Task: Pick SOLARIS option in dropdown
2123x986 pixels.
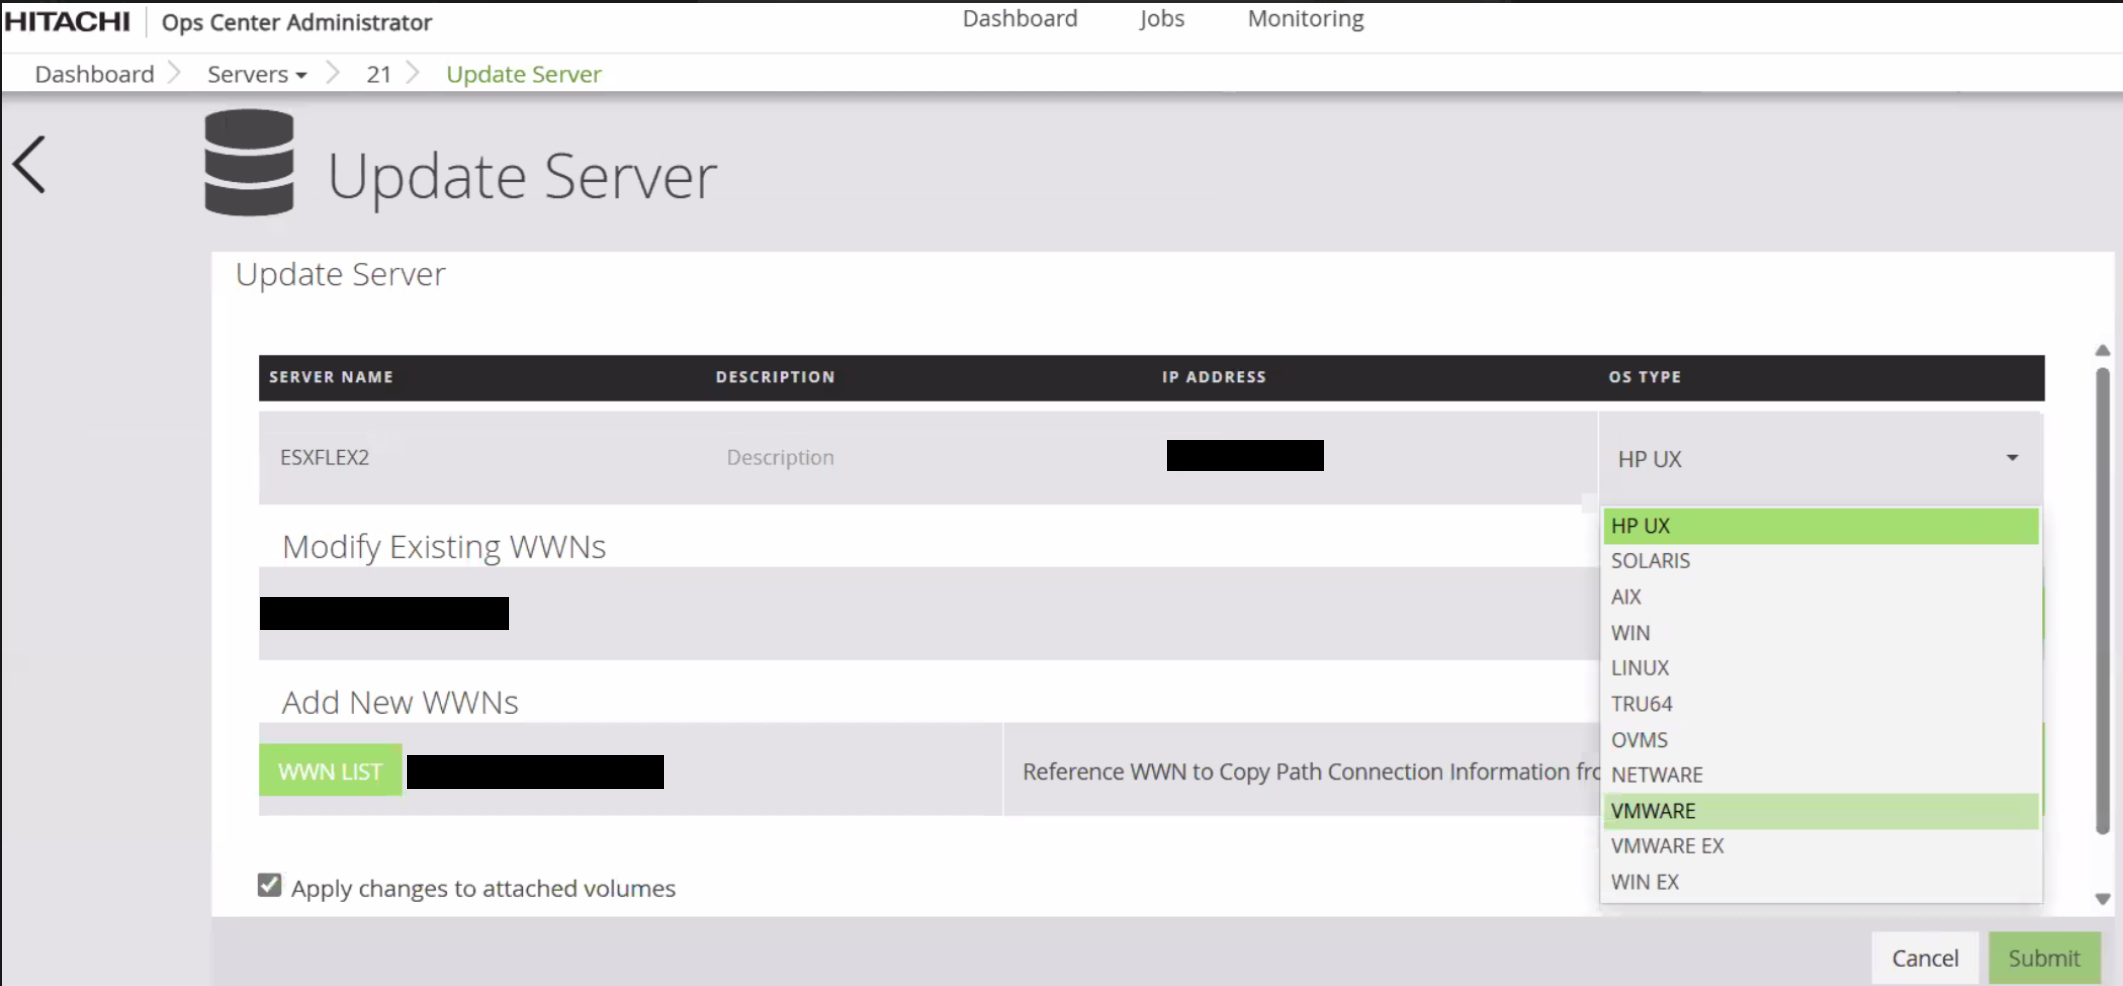Action: (1650, 561)
